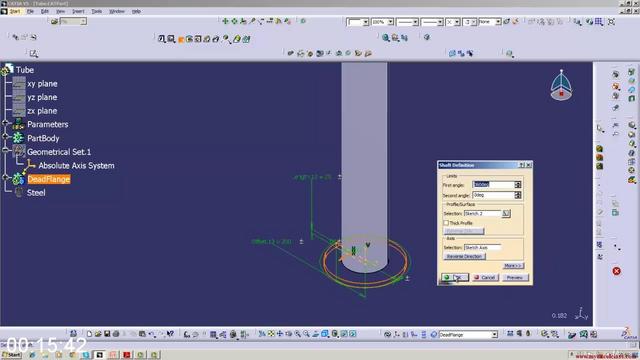This screenshot has width=640, height=360.
Task: Click the Painter icon after the layer dropdown
Action: [507, 21]
